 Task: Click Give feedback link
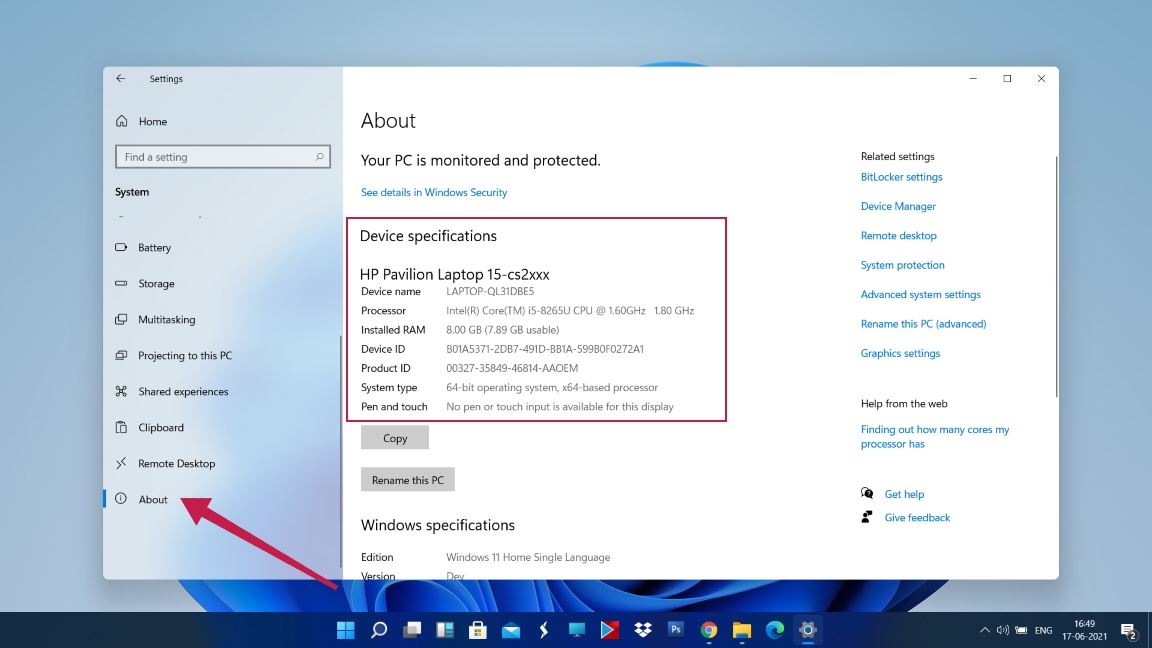tap(917, 518)
